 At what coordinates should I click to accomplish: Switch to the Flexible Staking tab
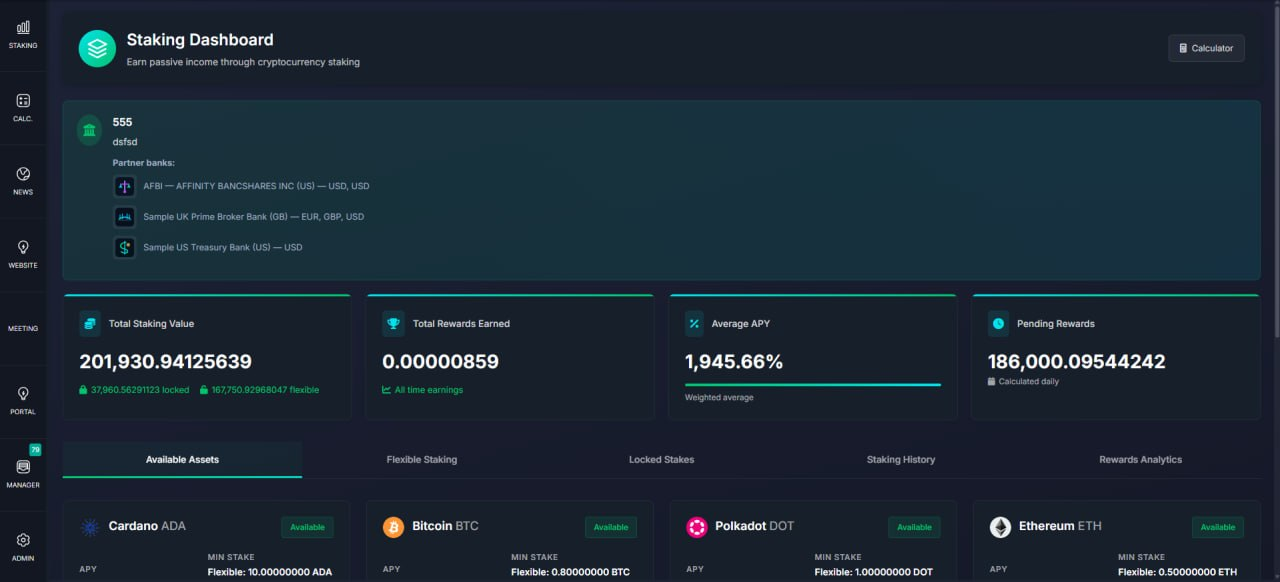422,460
